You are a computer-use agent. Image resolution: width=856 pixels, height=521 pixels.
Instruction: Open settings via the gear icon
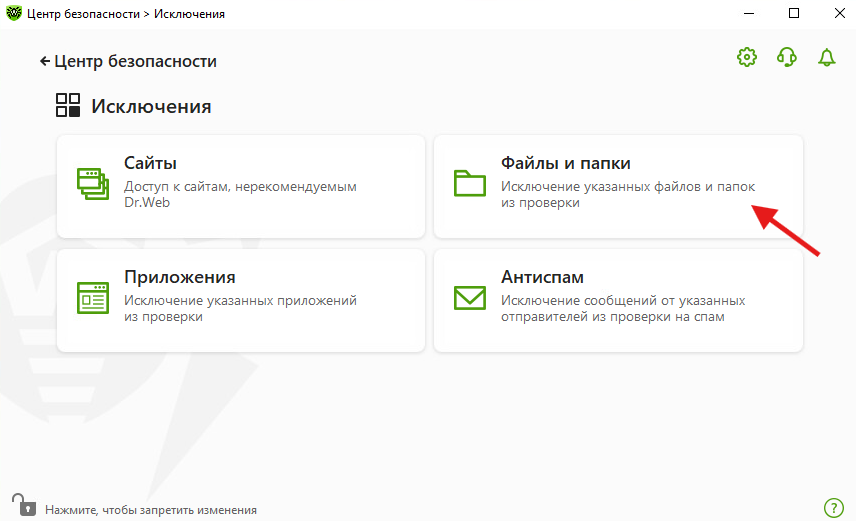(747, 57)
